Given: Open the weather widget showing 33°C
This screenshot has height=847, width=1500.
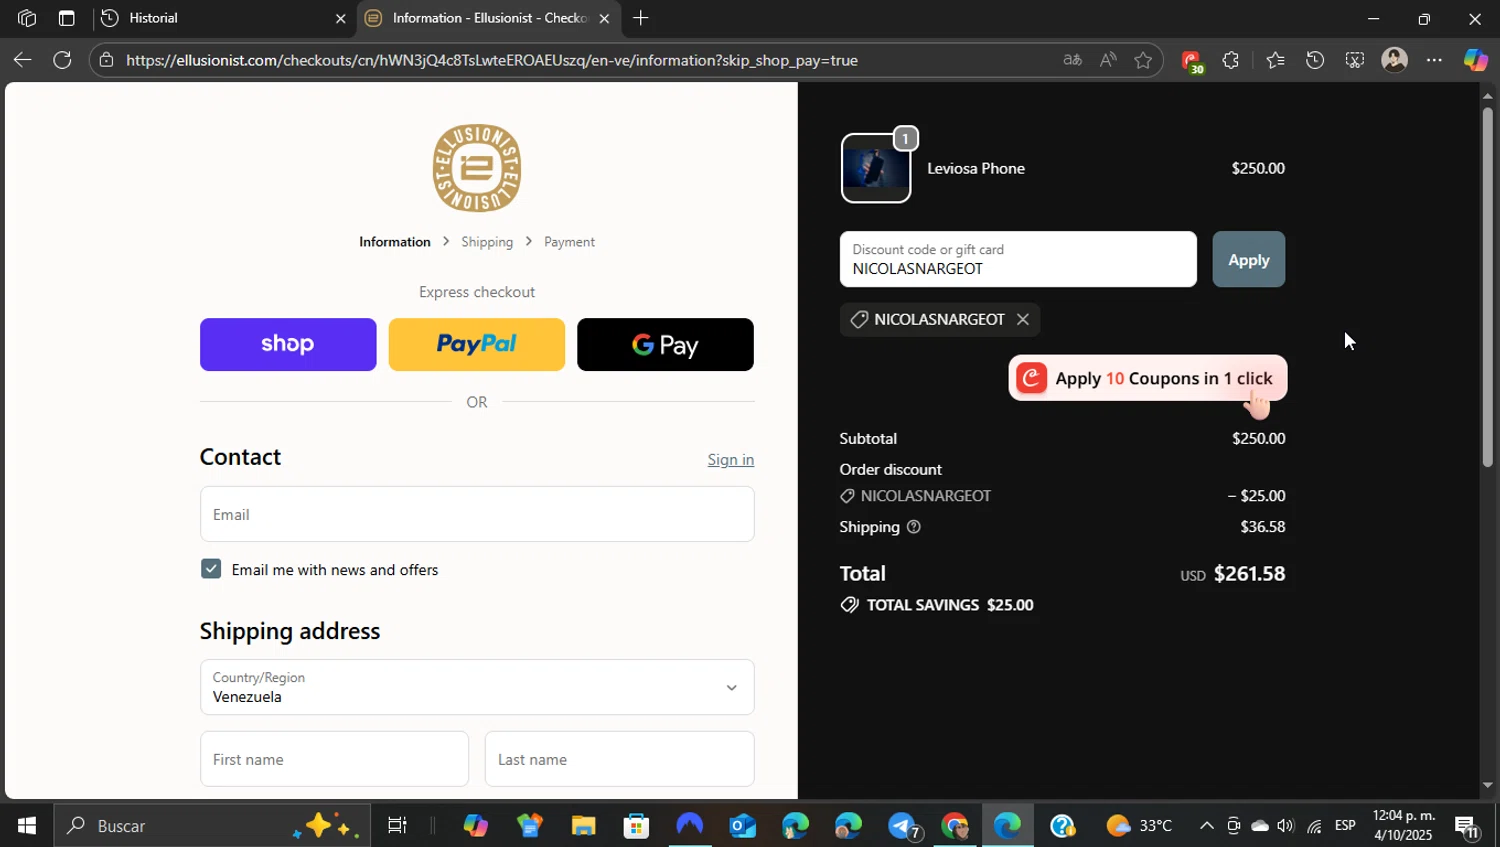Looking at the screenshot, I should (1139, 826).
